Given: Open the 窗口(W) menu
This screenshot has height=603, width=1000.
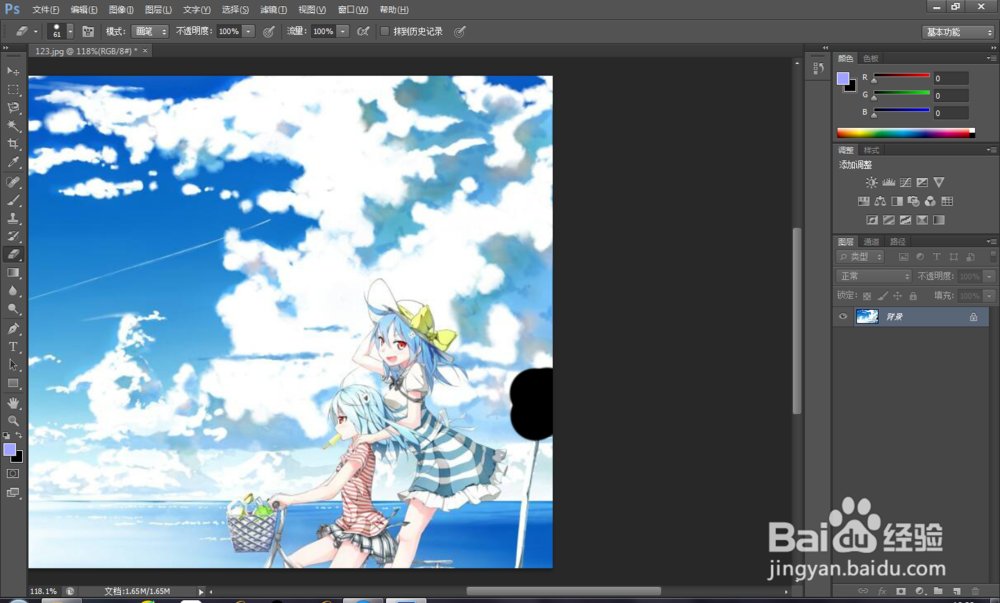Looking at the screenshot, I should (353, 10).
